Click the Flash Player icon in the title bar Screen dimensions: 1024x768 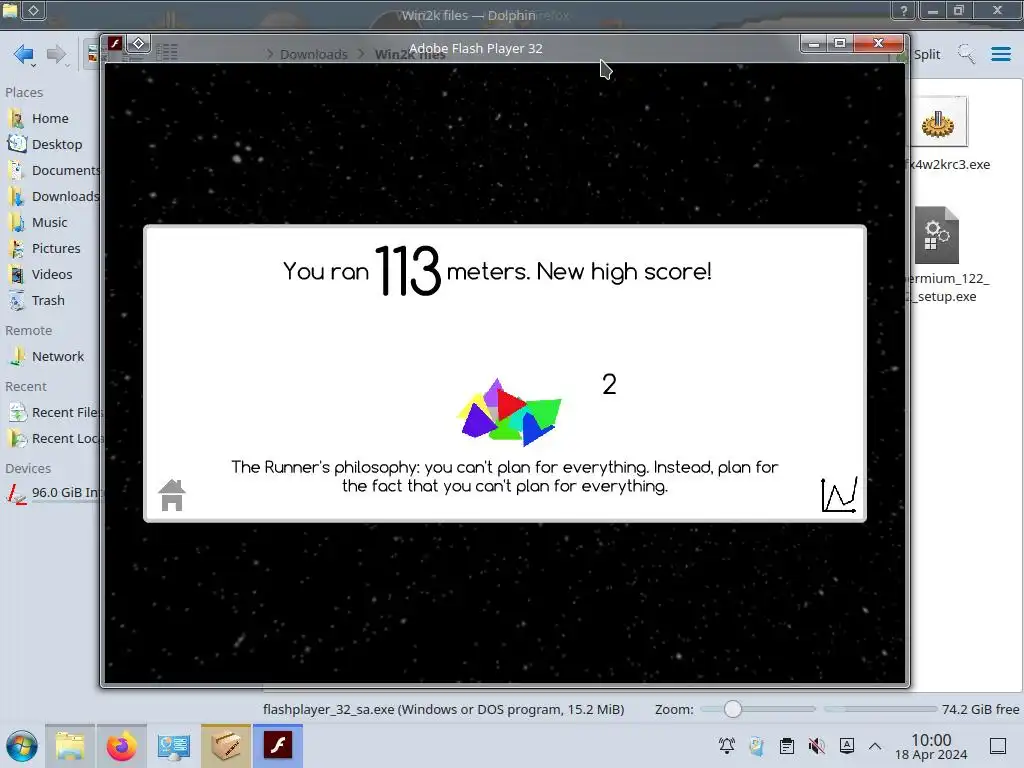[115, 44]
